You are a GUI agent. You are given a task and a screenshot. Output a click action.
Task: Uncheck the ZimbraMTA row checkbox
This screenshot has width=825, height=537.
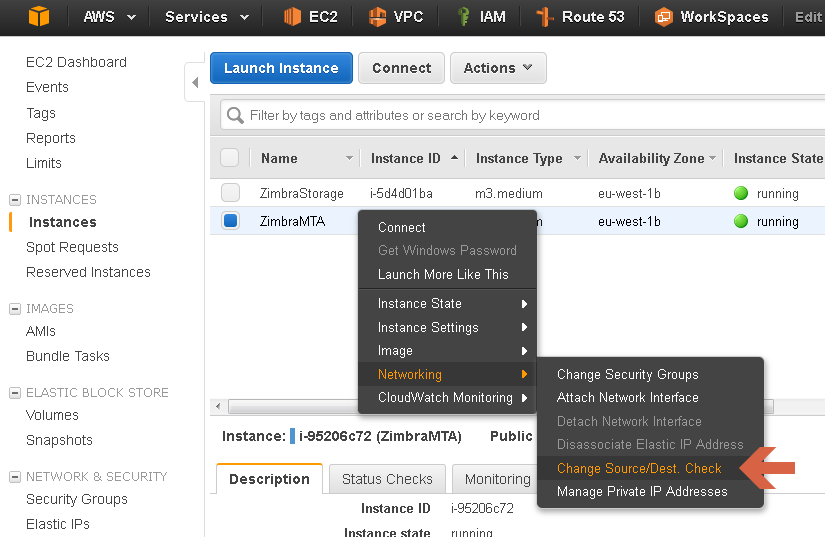(230, 221)
